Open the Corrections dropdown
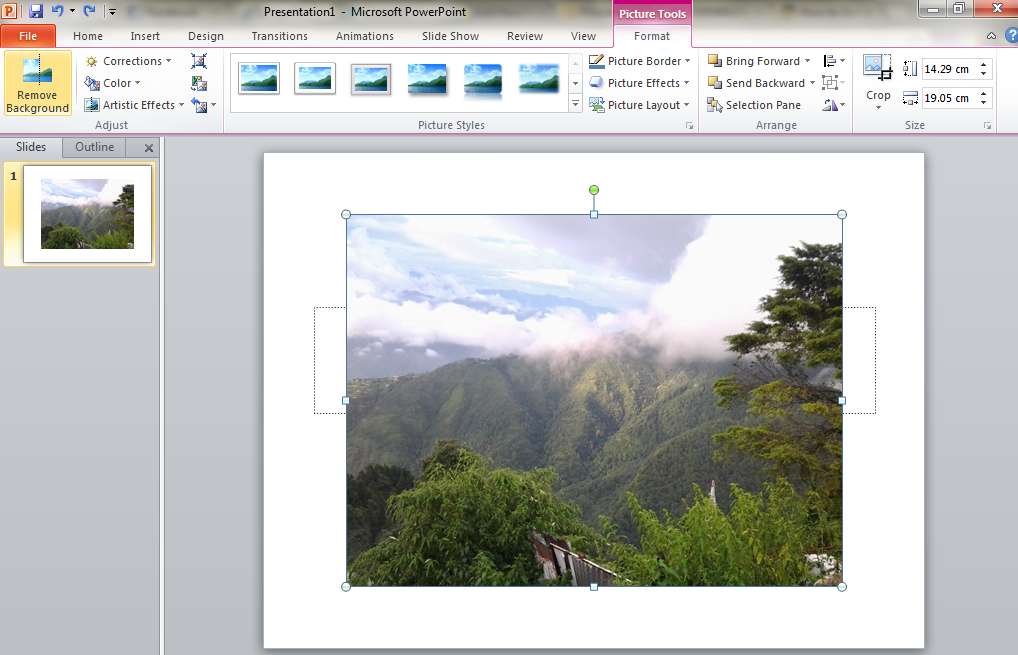The image size is (1018, 655). pos(129,61)
